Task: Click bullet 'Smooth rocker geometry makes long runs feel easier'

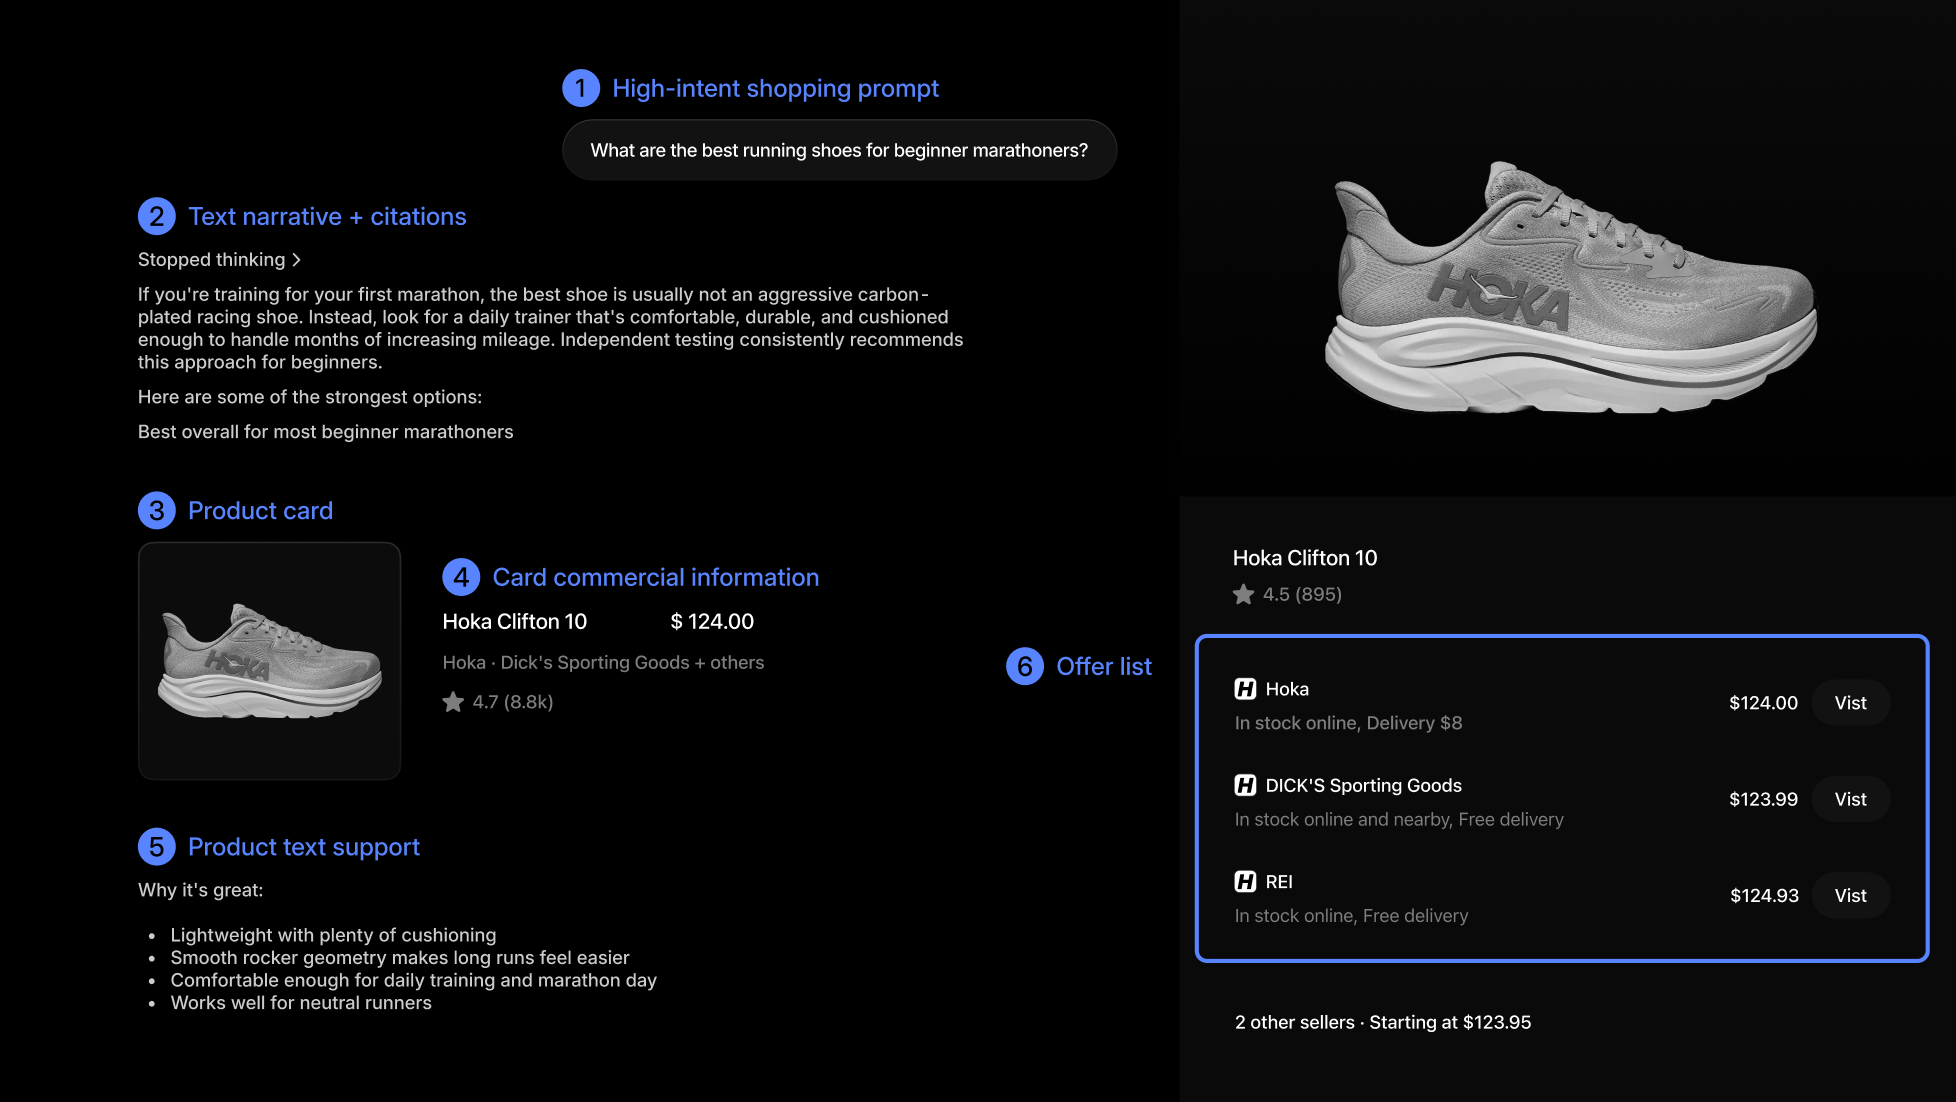Action: coord(400,958)
